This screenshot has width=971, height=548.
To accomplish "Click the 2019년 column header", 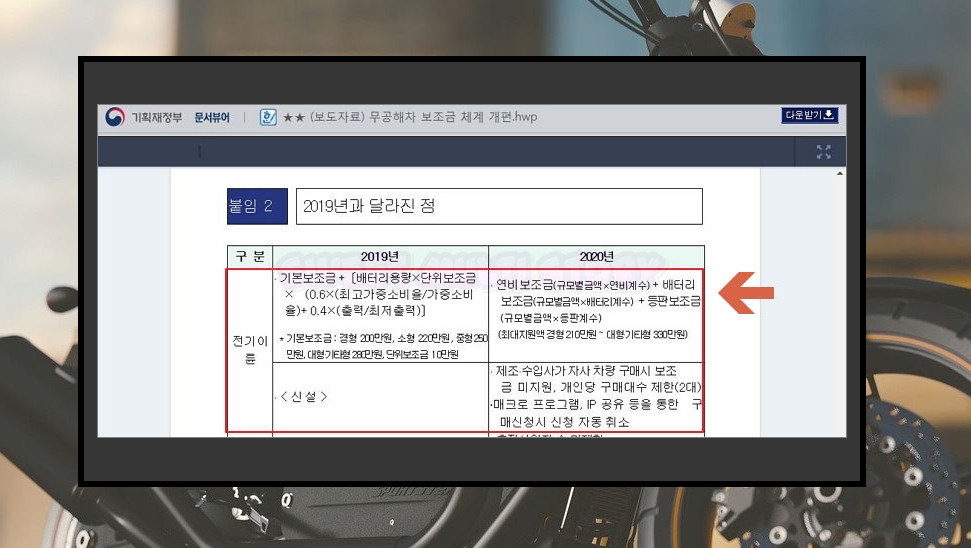I will point(380,256).
